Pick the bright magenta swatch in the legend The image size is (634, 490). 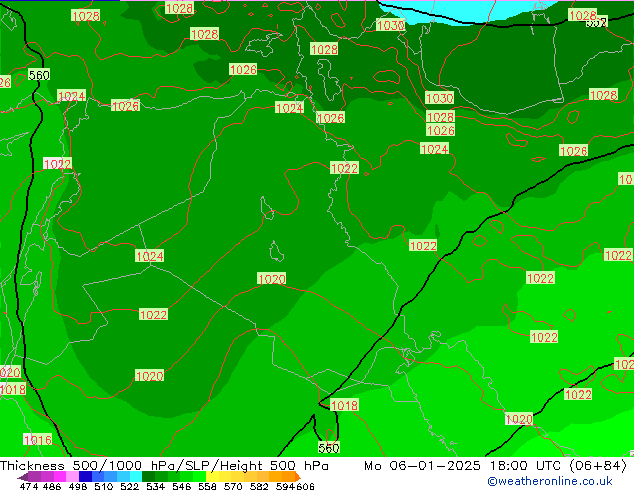click(x=59, y=476)
